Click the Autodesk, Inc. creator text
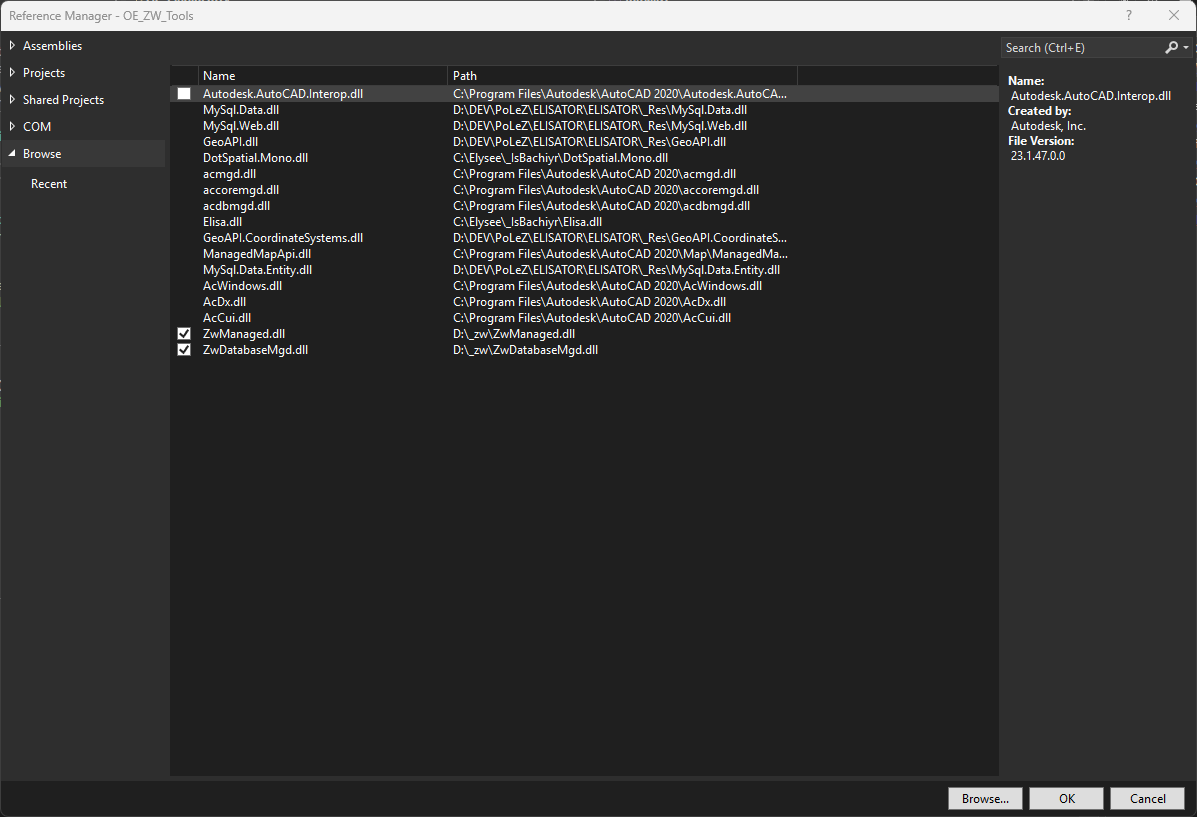Viewport: 1197px width, 817px height. click(x=1048, y=126)
